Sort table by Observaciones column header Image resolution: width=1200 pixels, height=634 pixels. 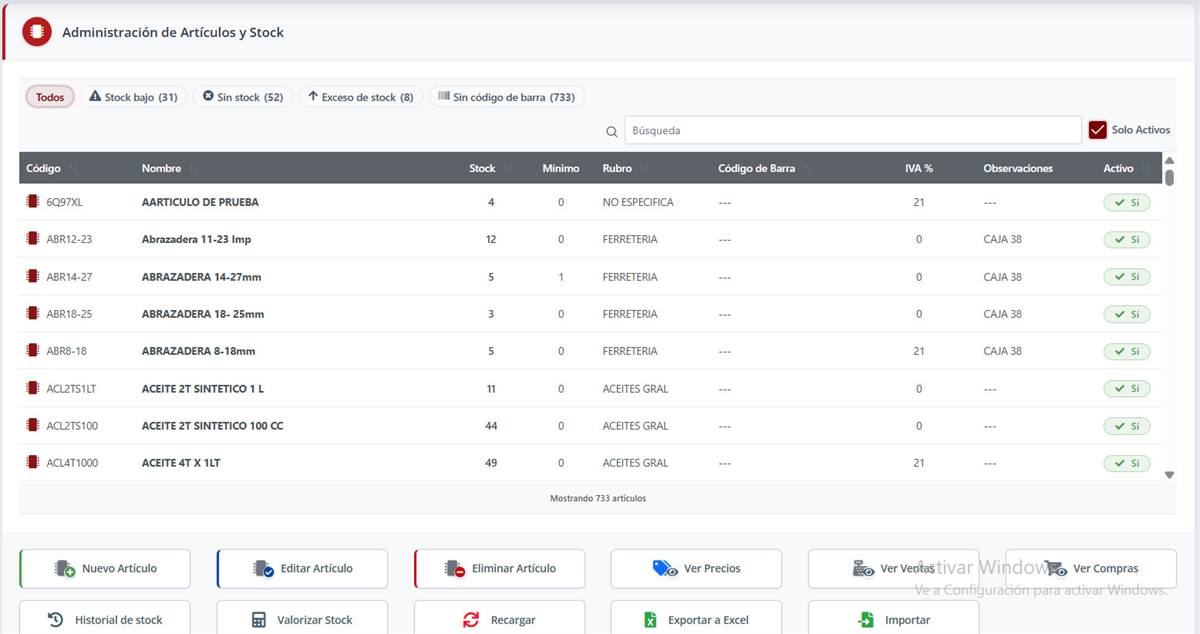click(x=1018, y=168)
